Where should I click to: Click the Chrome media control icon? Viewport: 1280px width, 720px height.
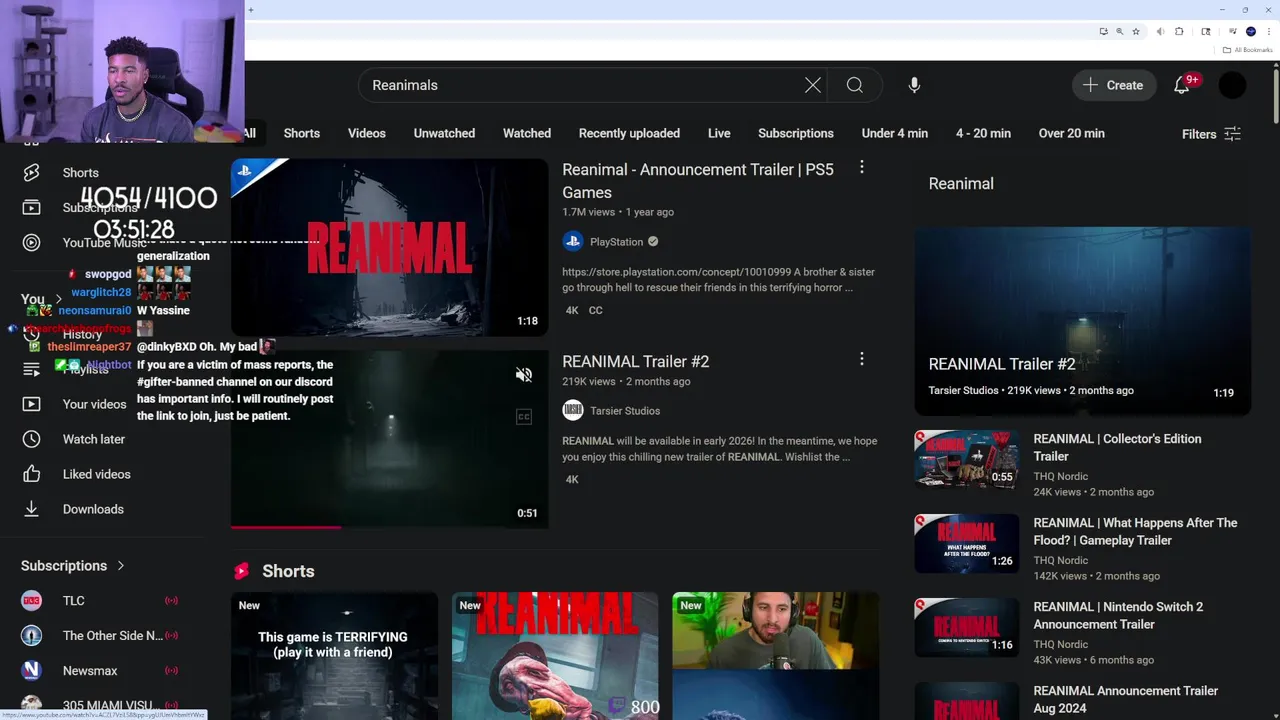click(x=1233, y=32)
